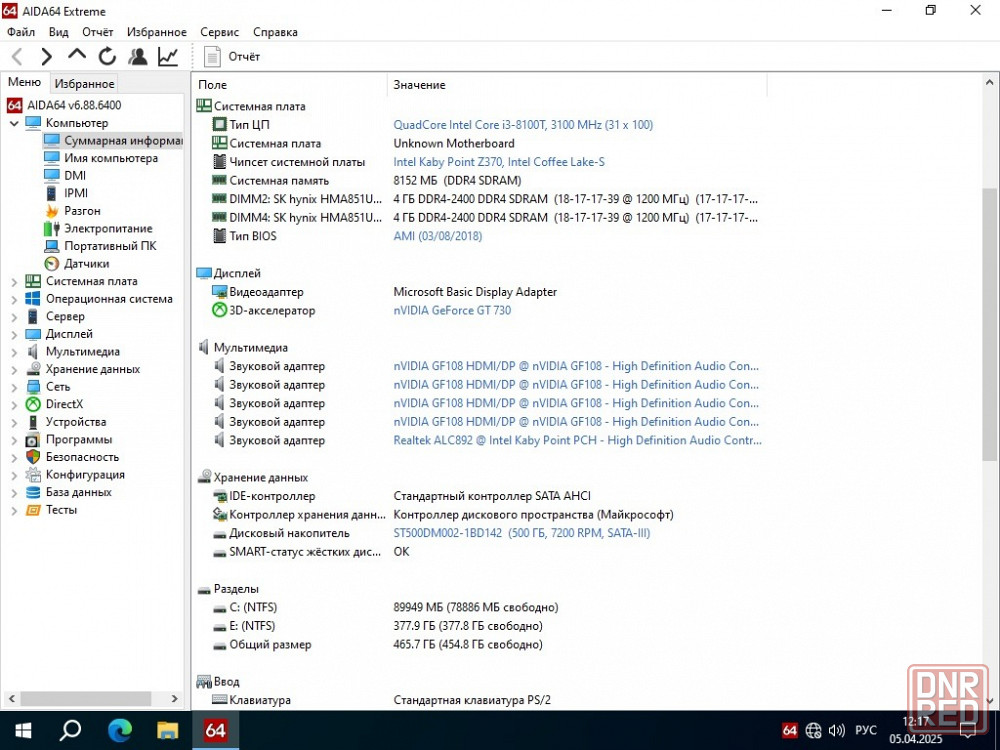Expand the Мультимедиа tree node
This screenshot has width=1000, height=750.
point(14,351)
